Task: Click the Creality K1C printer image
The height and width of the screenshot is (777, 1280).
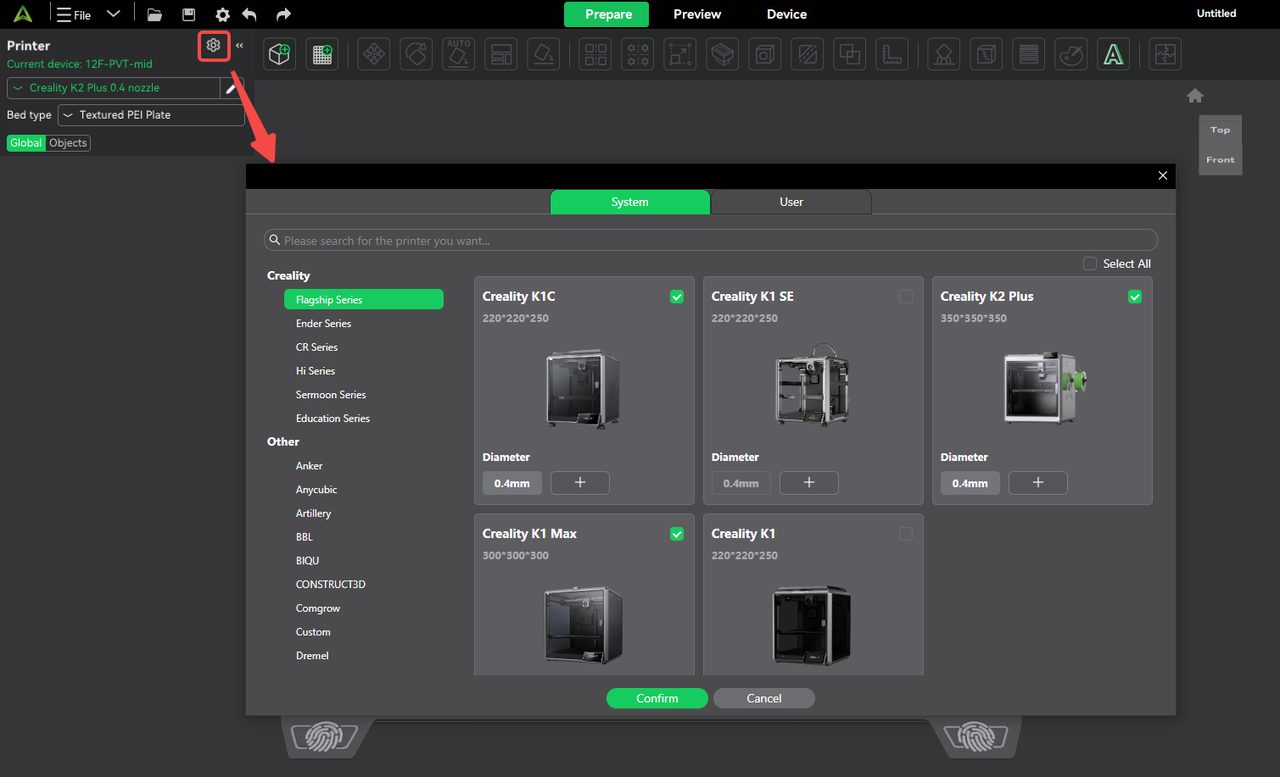Action: point(584,388)
